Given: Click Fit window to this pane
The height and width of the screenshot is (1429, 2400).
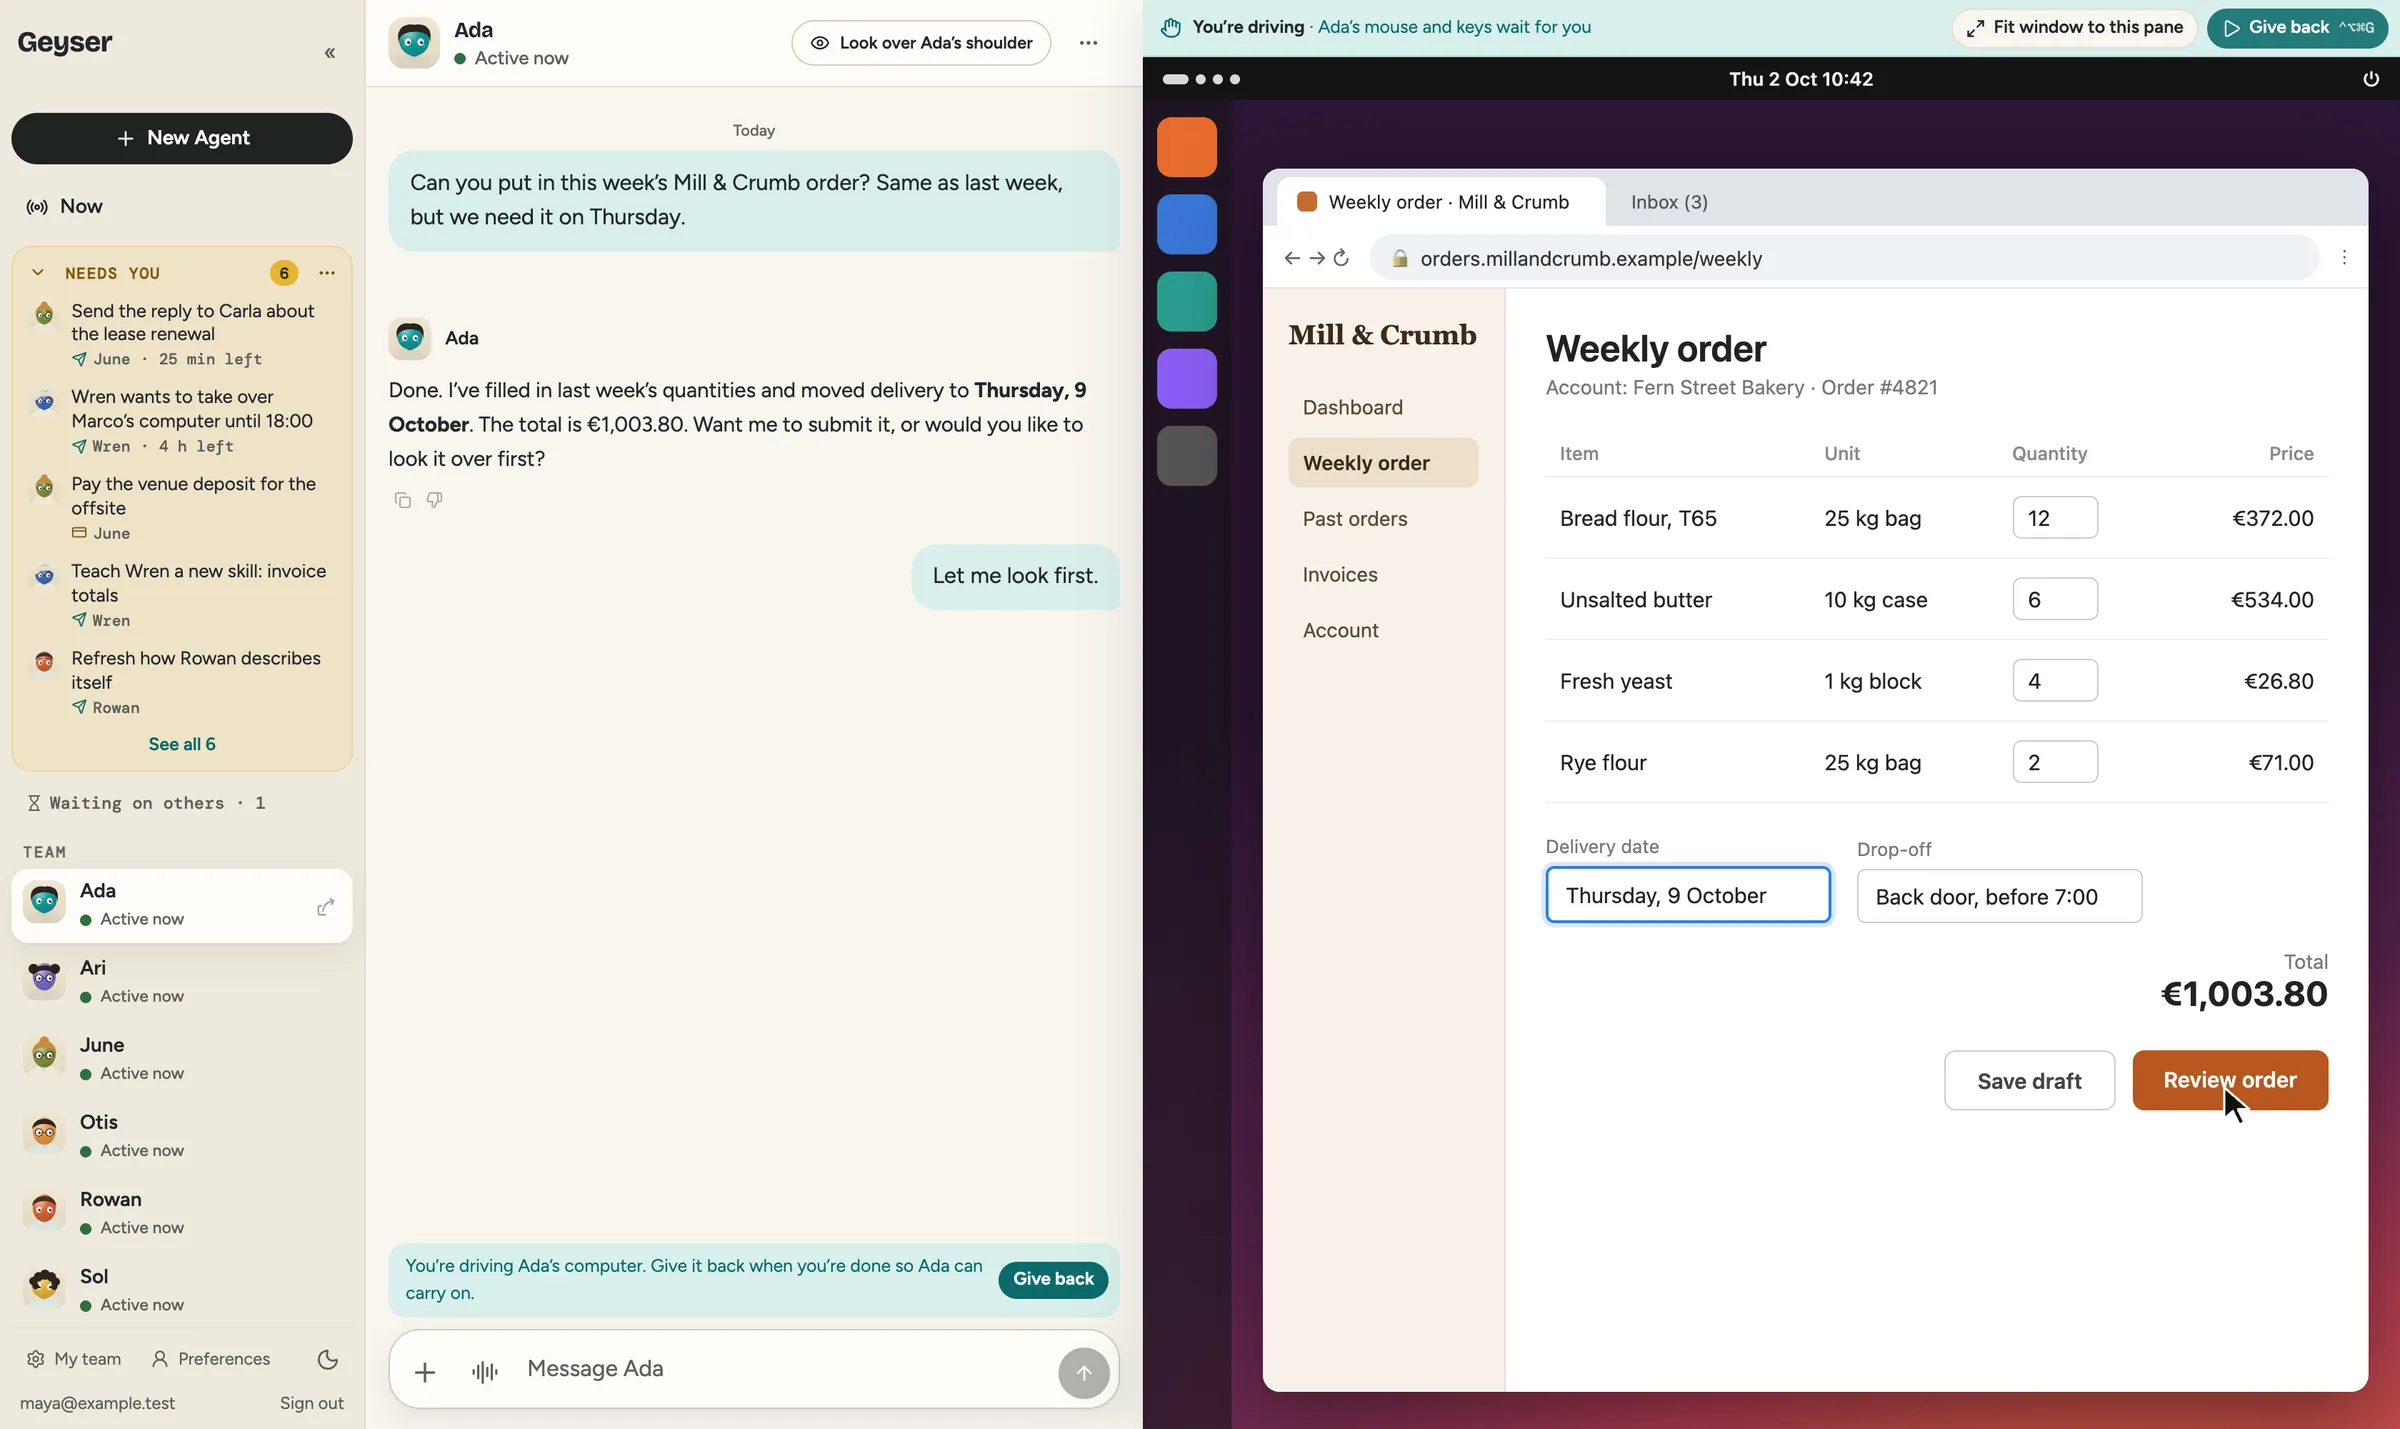Looking at the screenshot, I should click(x=2074, y=27).
